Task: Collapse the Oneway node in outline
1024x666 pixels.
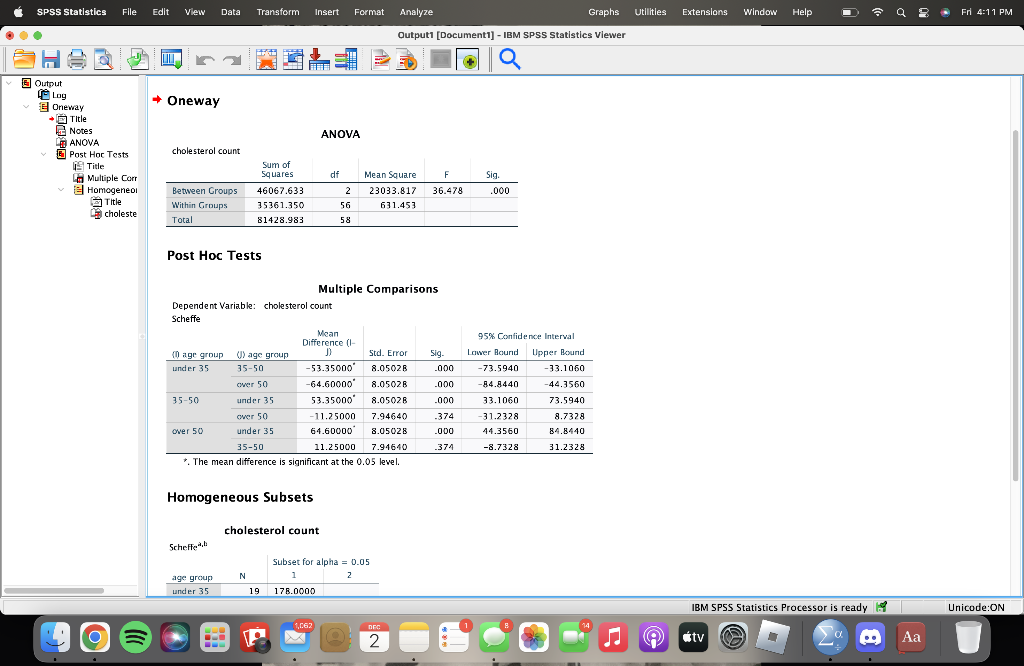Action: pos(26,106)
